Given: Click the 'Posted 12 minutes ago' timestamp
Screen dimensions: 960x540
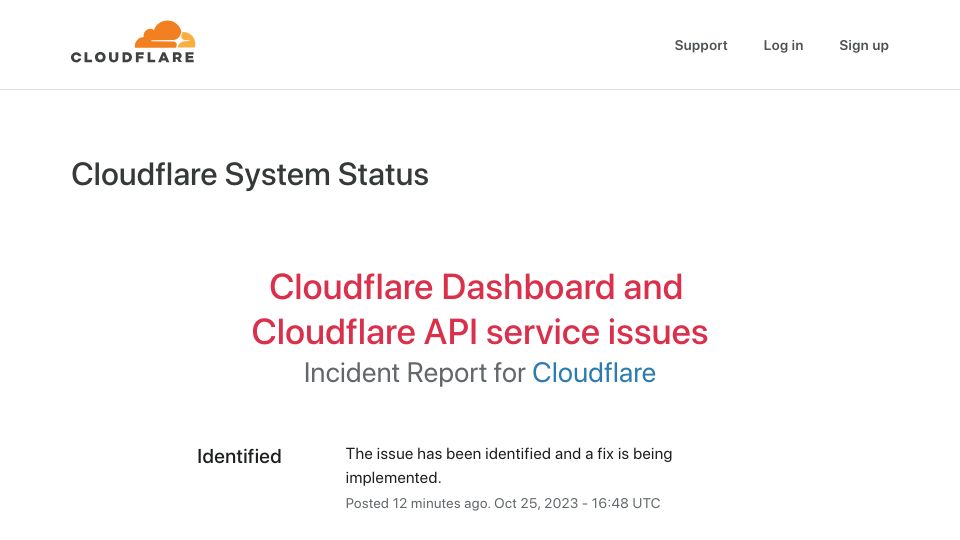Looking at the screenshot, I should click(503, 503).
